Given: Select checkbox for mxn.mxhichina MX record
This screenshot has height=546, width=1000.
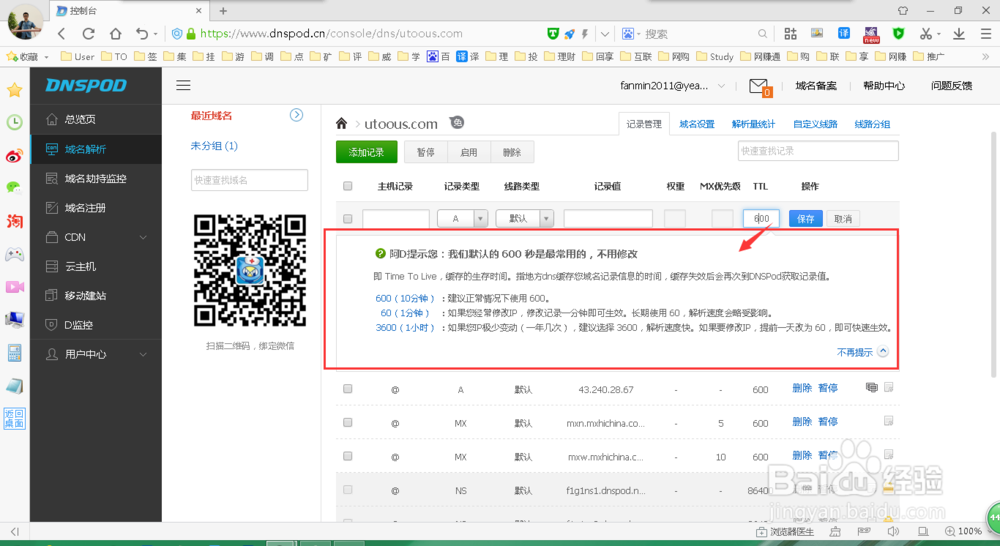Looking at the screenshot, I should 348,422.
